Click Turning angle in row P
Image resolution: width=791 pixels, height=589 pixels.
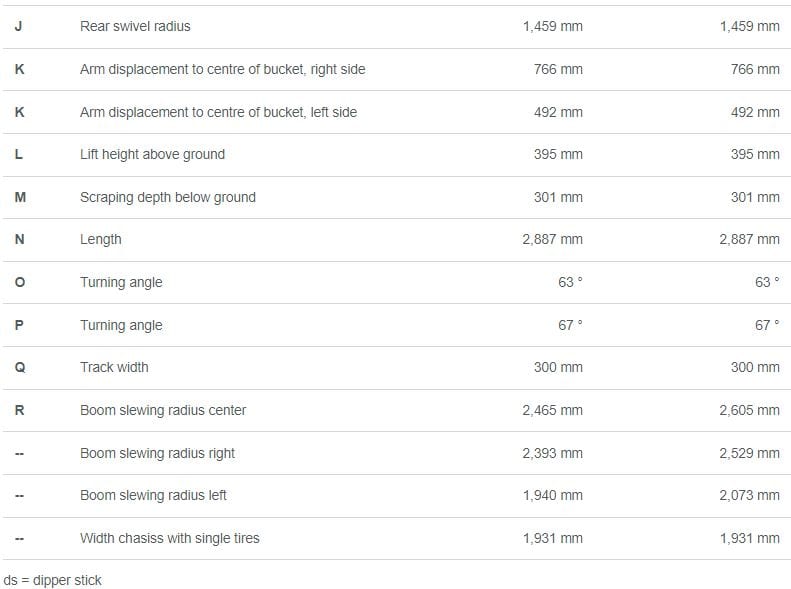click(121, 325)
